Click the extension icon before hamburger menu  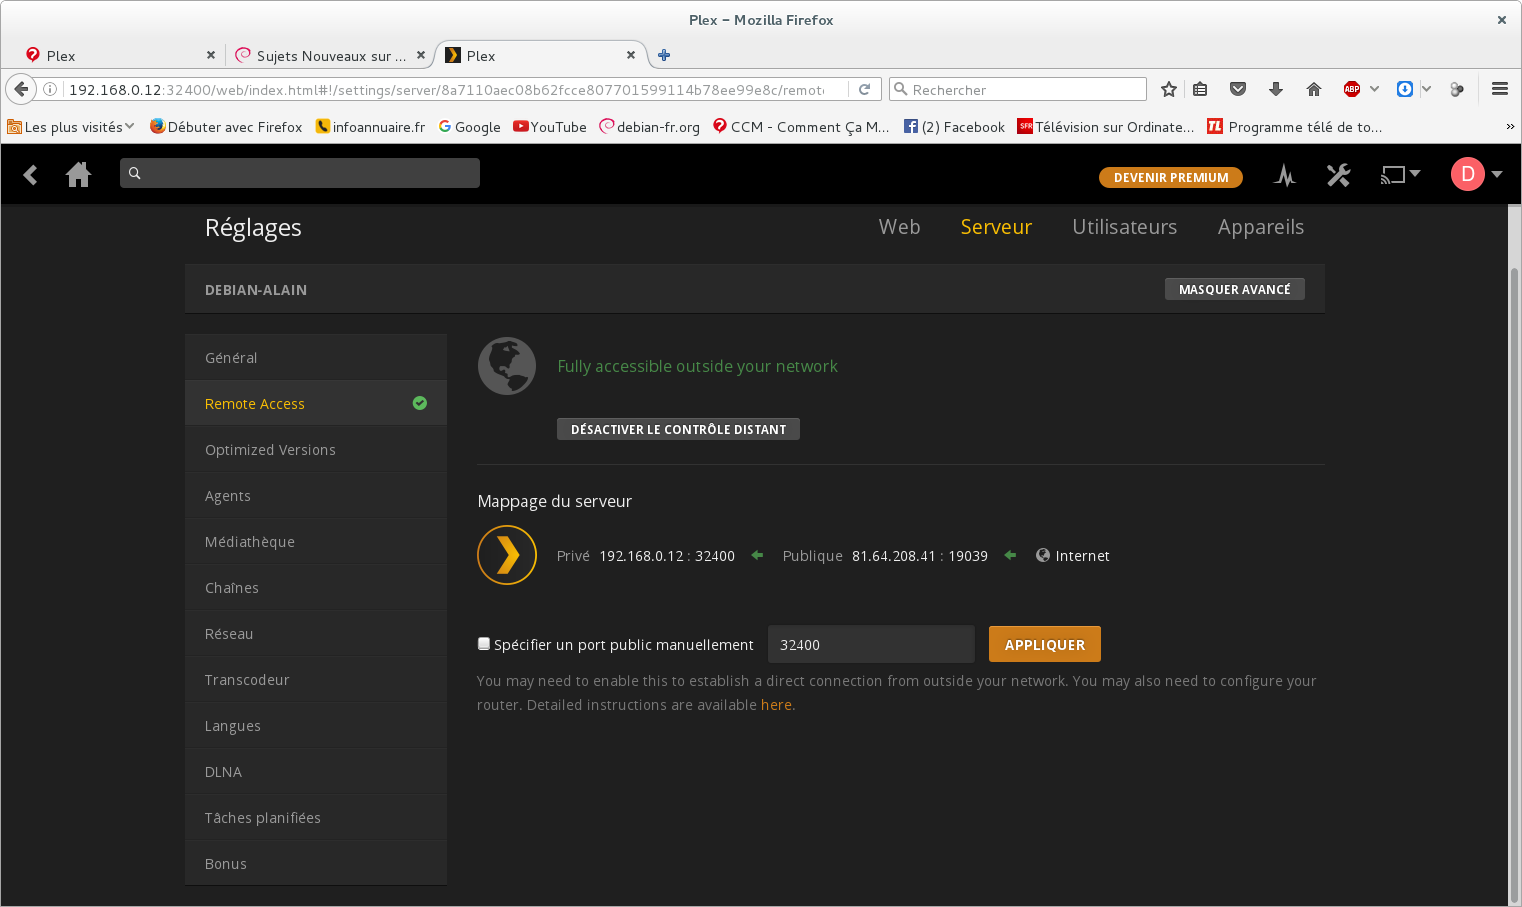1457,89
